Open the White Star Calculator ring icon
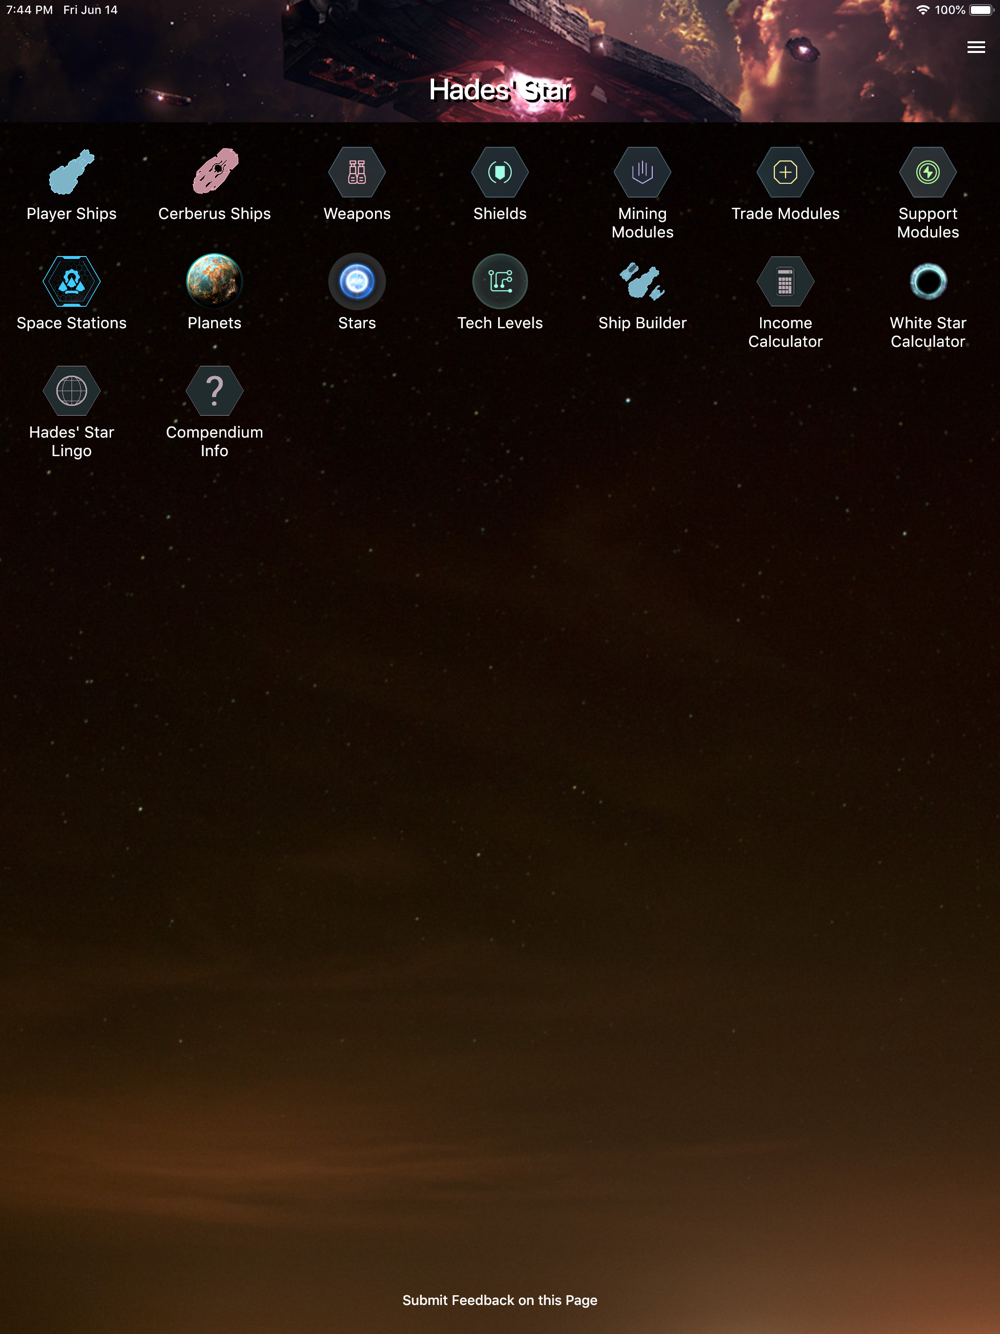The height and width of the screenshot is (1334, 1000). point(928,282)
